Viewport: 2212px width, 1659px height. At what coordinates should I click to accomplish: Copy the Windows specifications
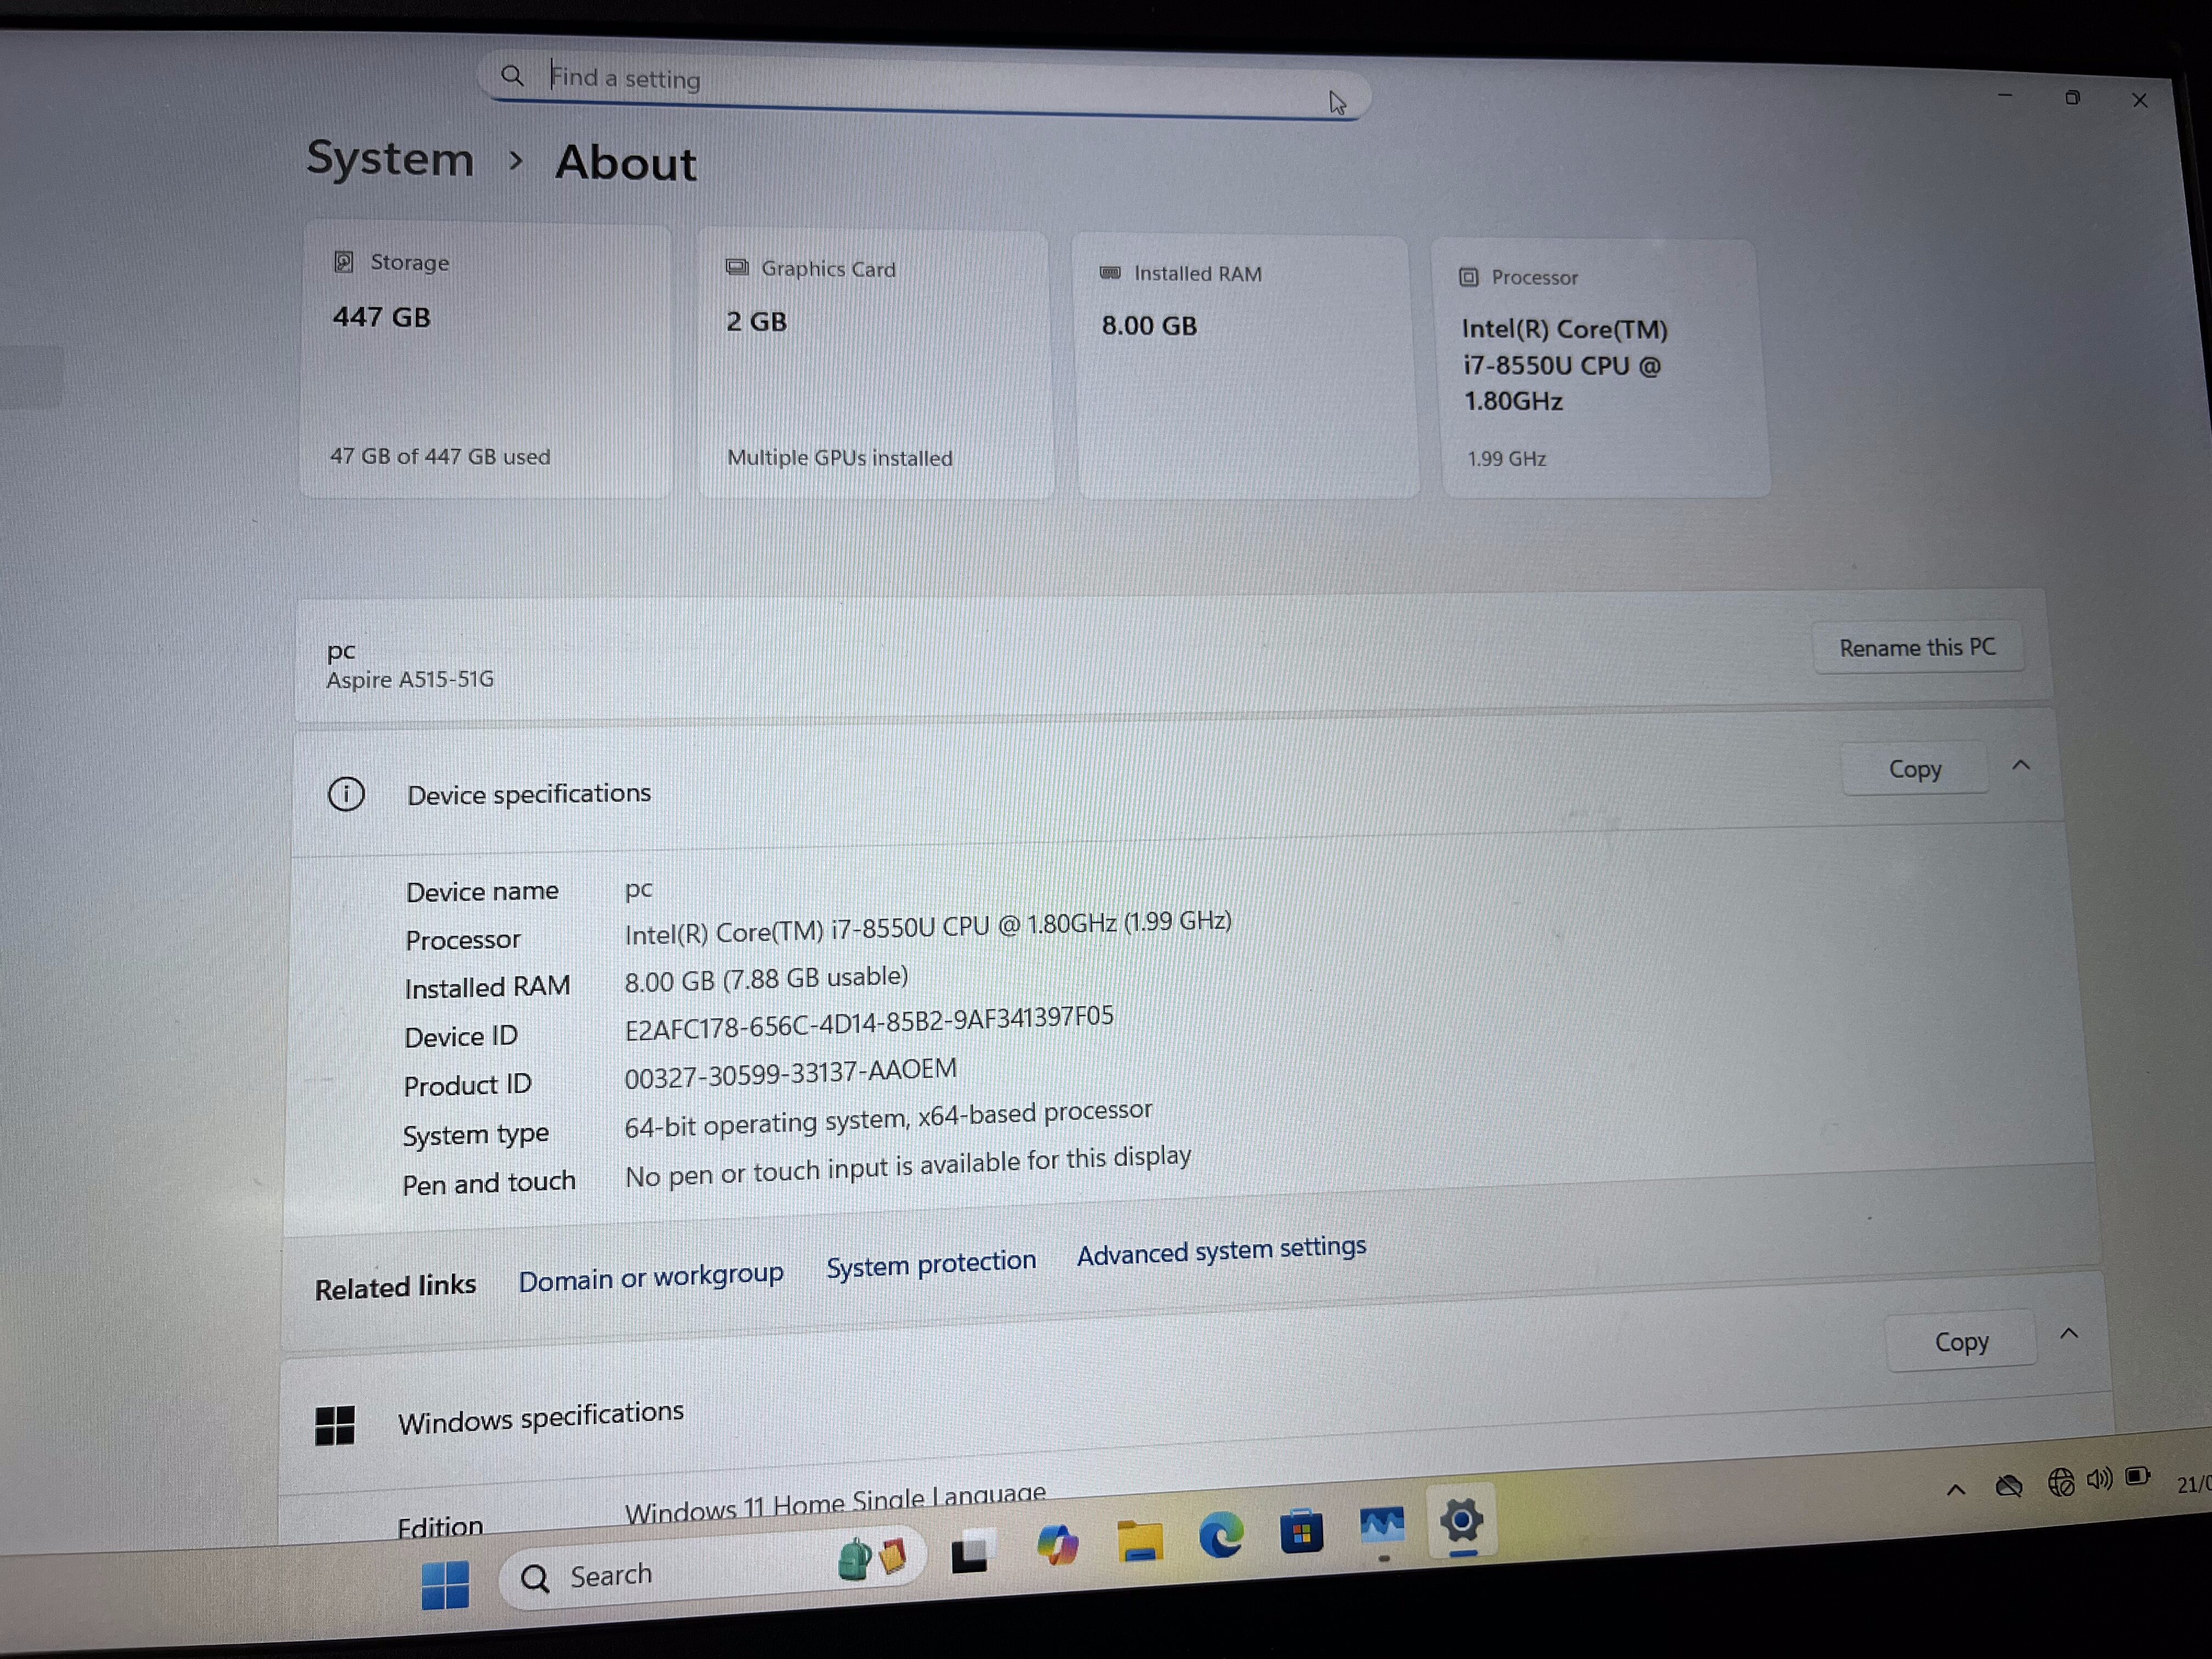1961,1341
